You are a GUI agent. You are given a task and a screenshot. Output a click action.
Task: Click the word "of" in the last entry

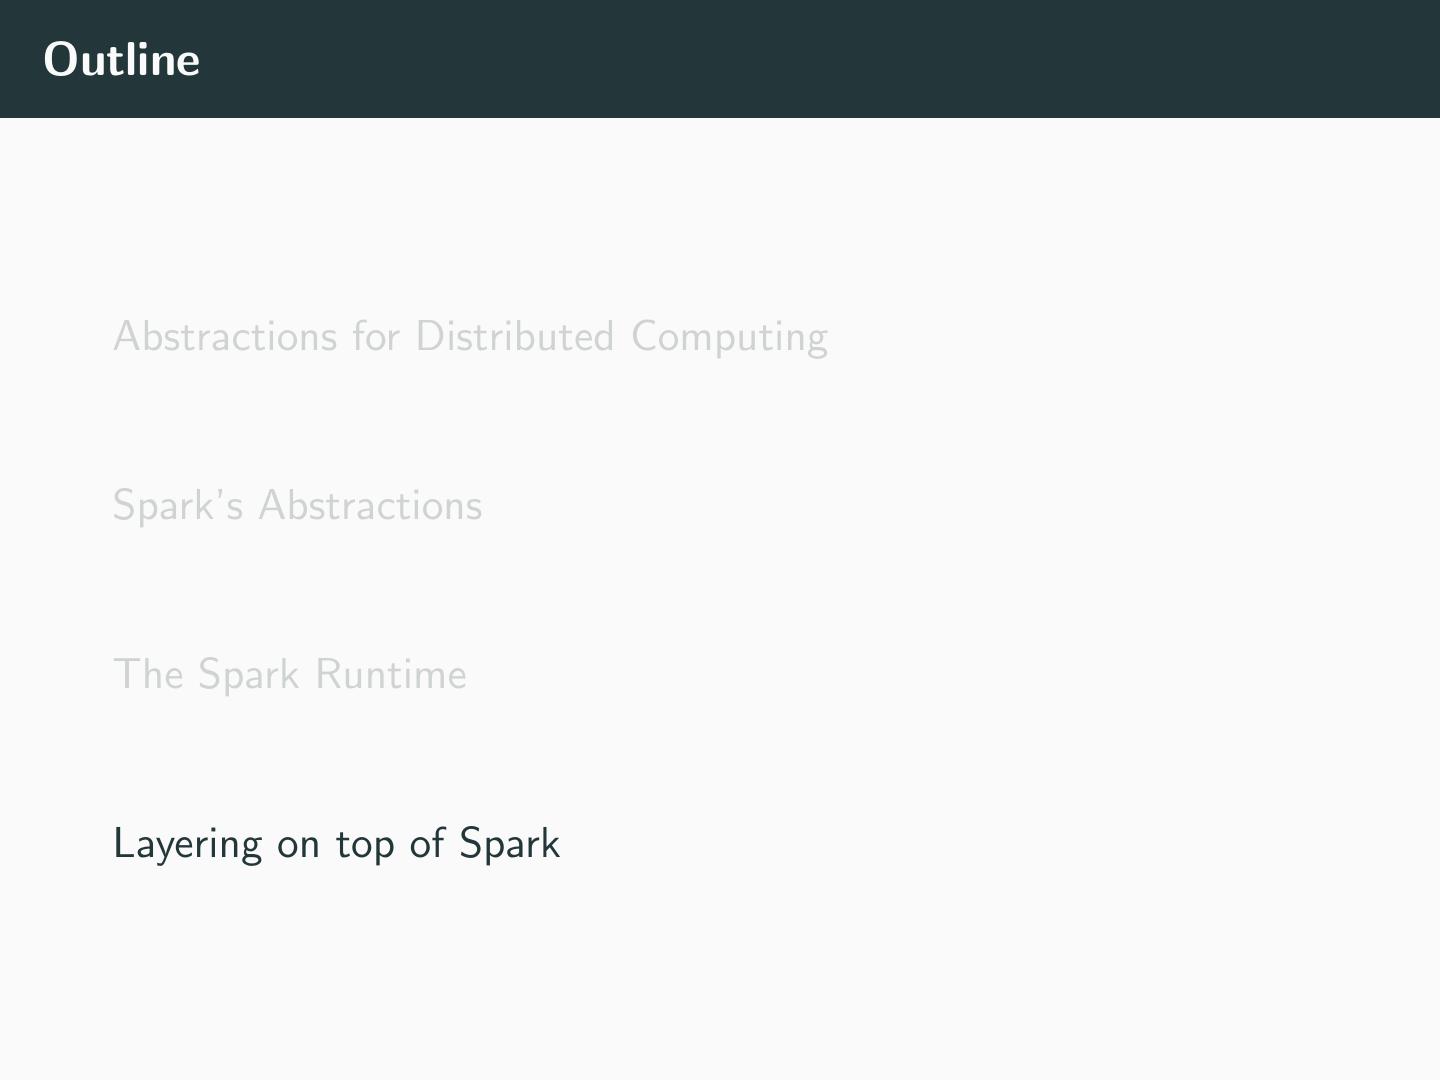426,844
